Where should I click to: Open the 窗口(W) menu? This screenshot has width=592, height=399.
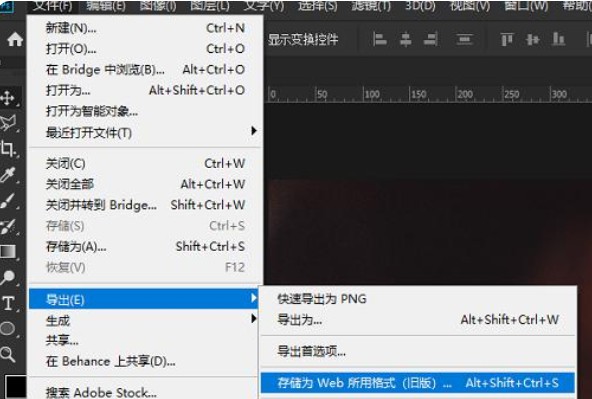tap(526, 6)
